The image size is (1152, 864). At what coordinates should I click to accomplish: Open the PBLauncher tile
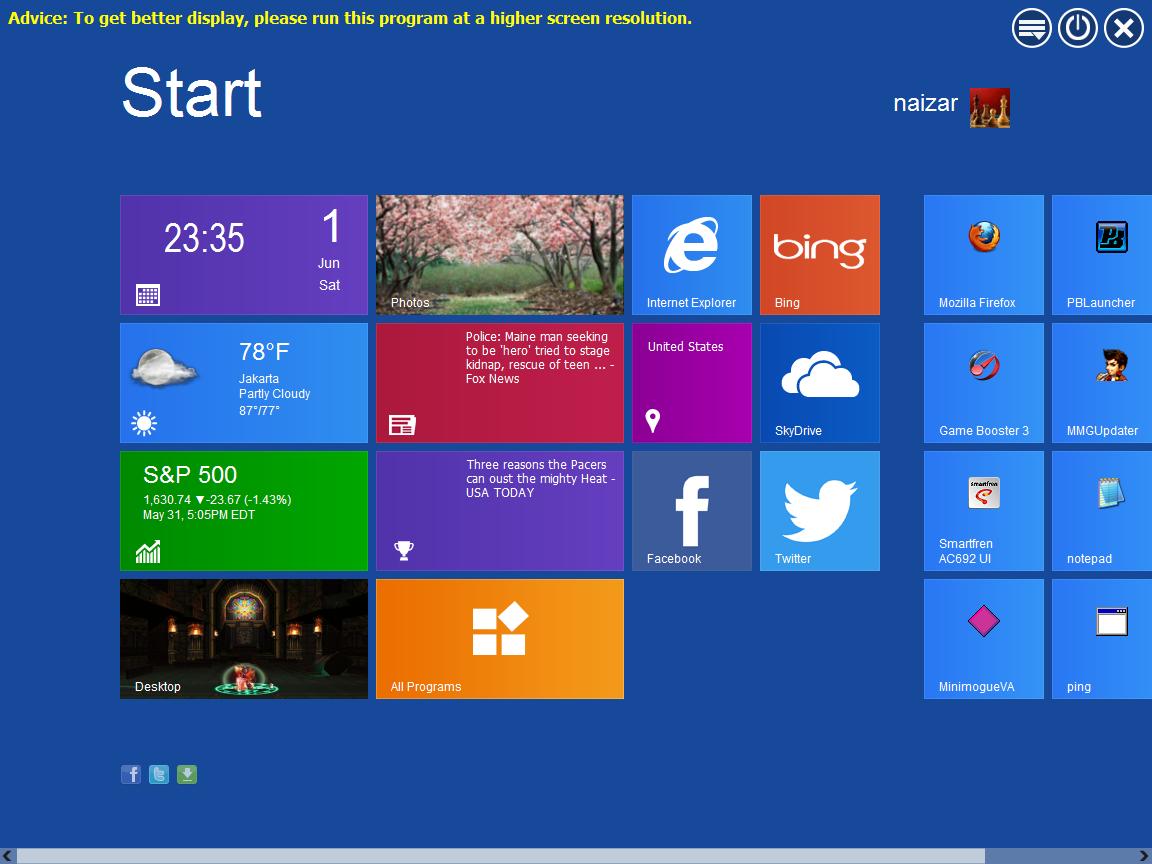(1102, 254)
